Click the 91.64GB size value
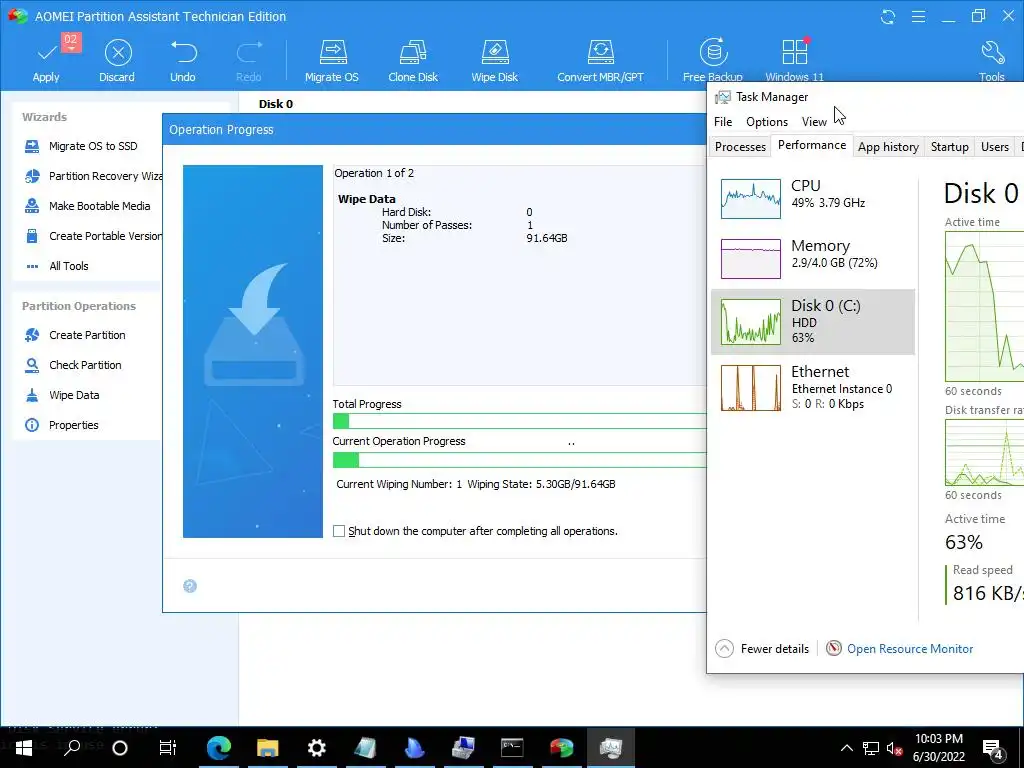Viewport: 1024px width, 768px height. 547,238
